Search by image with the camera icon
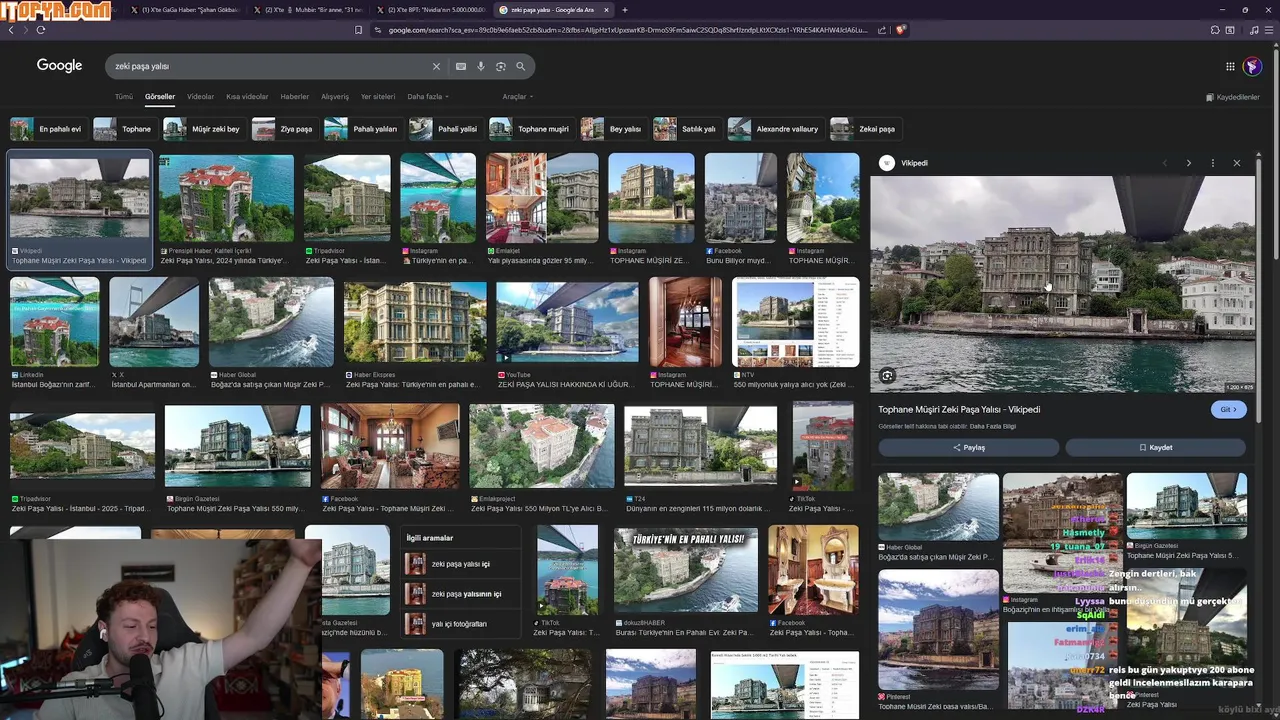 point(501,66)
